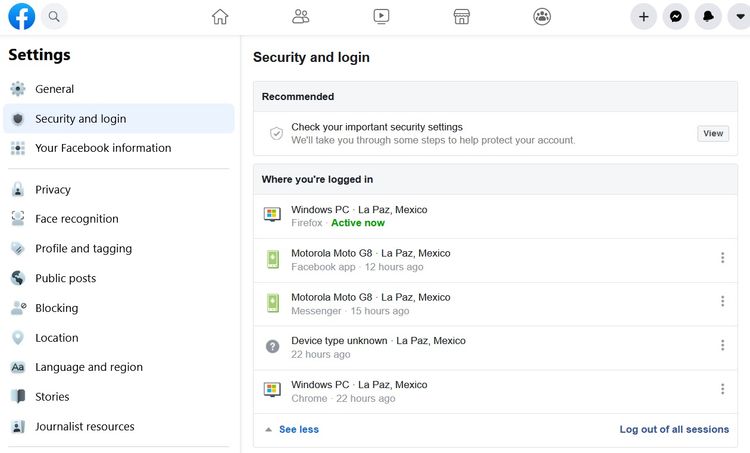Click the phone icon for Messenger session
Screen dimensions: 750x453
(273, 303)
